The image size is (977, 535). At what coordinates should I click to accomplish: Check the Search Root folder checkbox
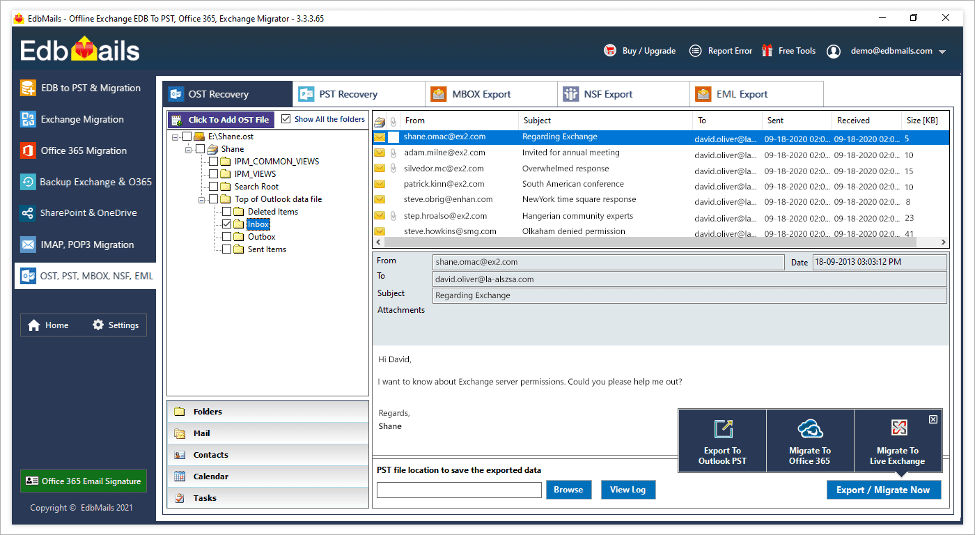point(213,186)
